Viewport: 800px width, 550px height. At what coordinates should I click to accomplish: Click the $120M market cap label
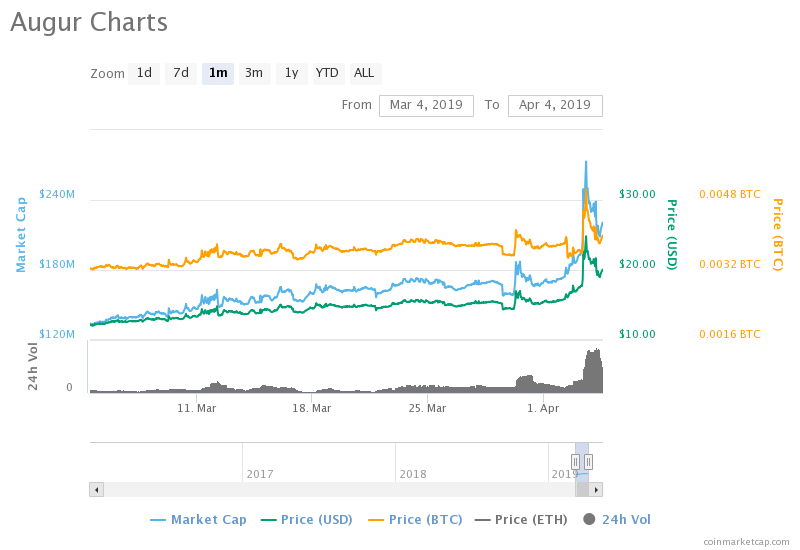[x=57, y=334]
